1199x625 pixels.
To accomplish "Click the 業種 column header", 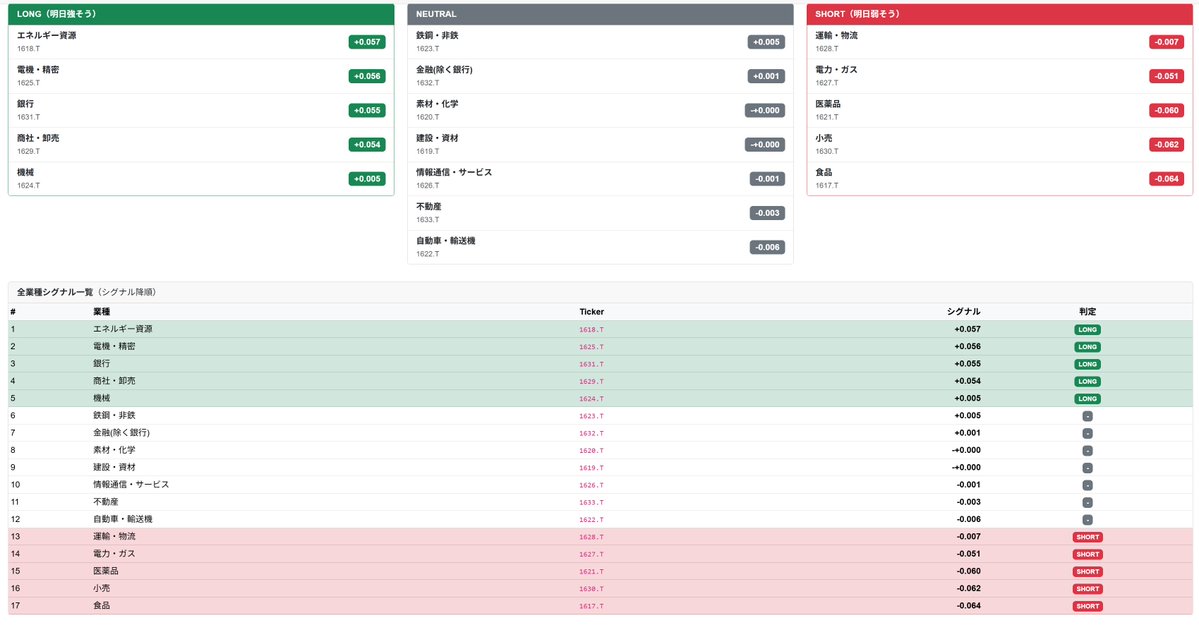I will point(102,312).
